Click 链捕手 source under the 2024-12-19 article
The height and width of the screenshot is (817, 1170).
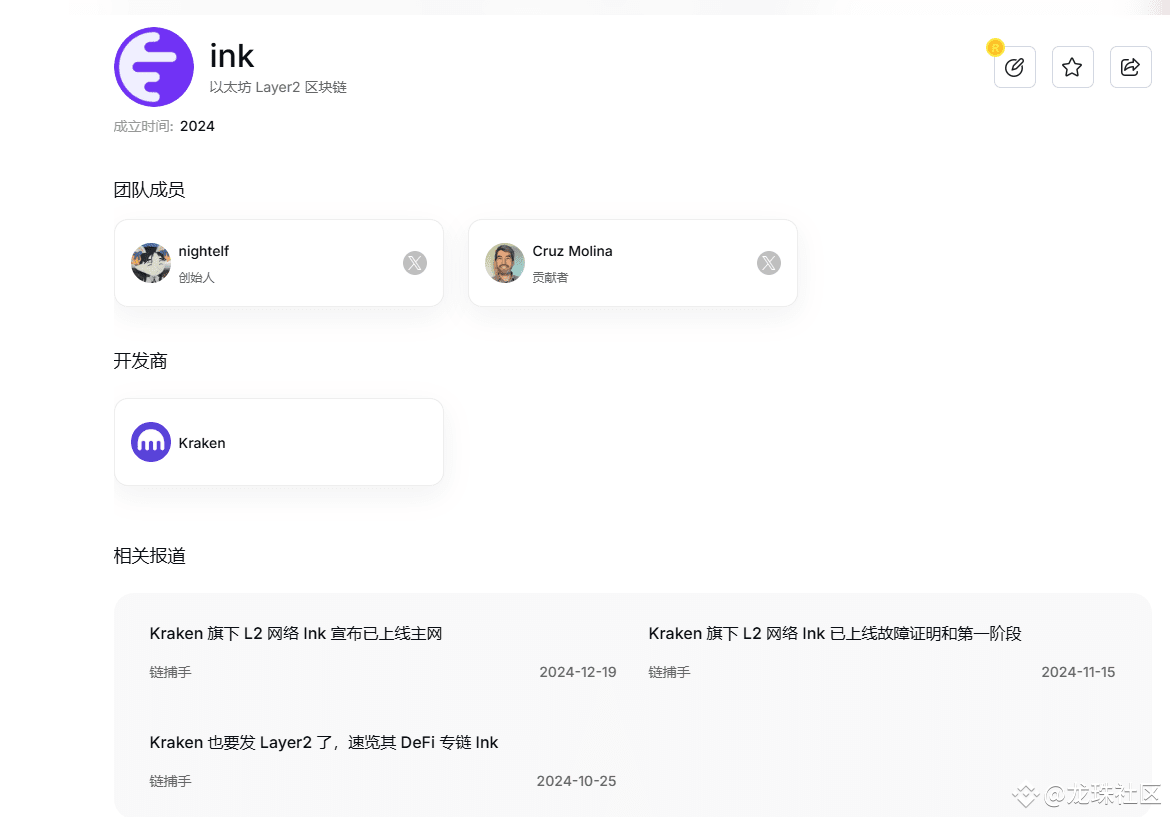[170, 672]
